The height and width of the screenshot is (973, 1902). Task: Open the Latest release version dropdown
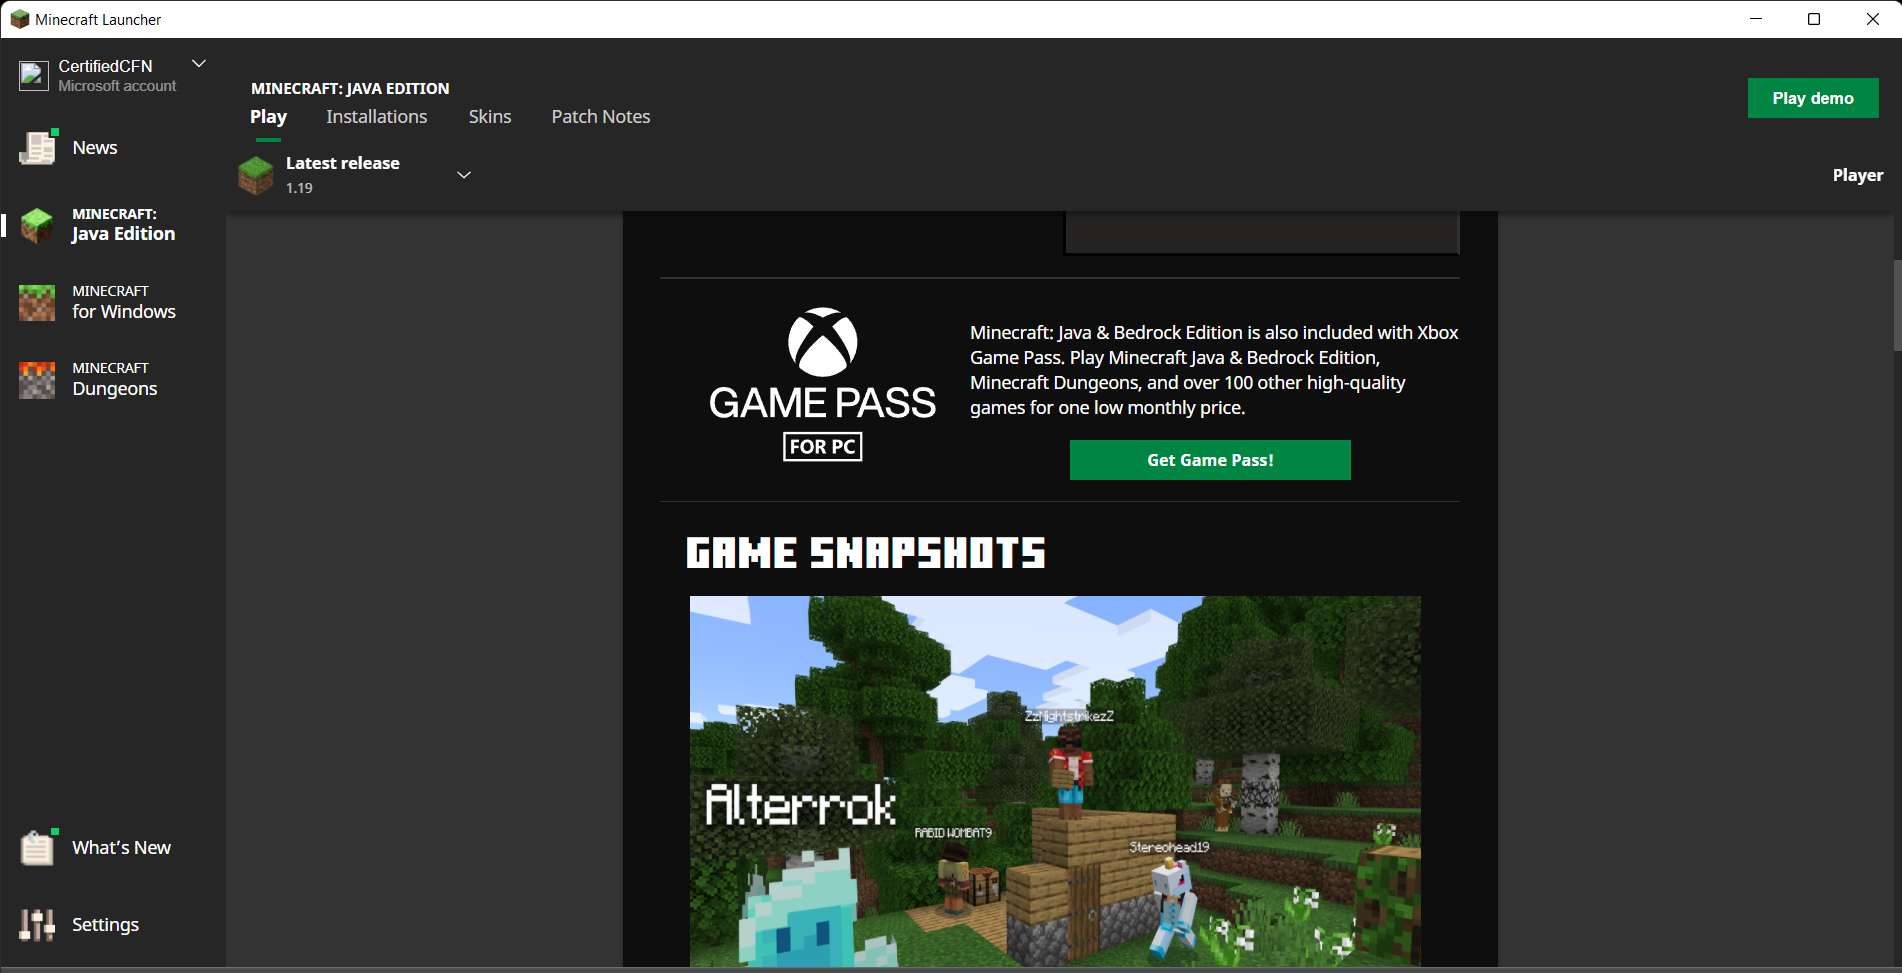click(x=464, y=175)
